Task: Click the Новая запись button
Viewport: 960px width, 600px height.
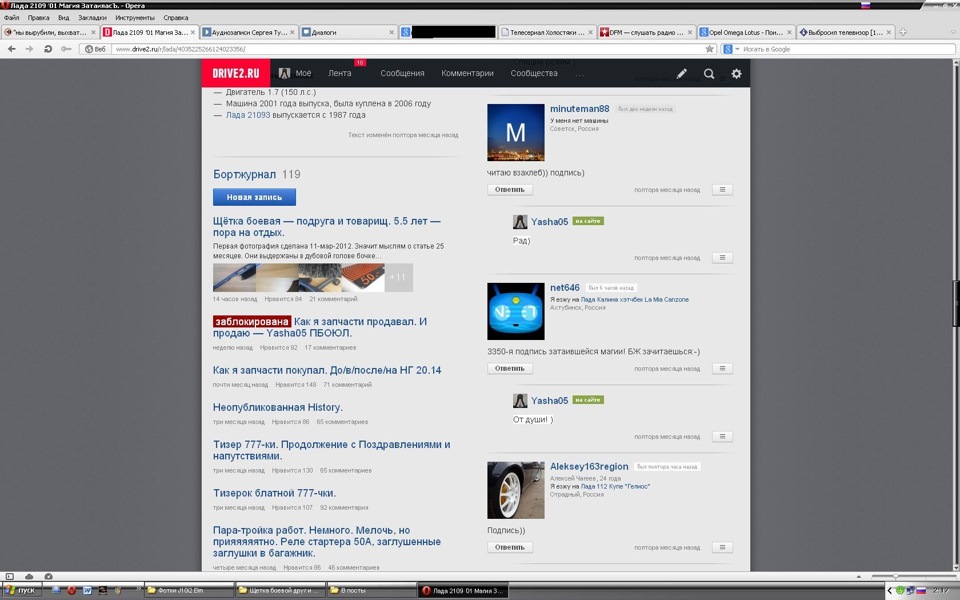Action: tap(254, 197)
